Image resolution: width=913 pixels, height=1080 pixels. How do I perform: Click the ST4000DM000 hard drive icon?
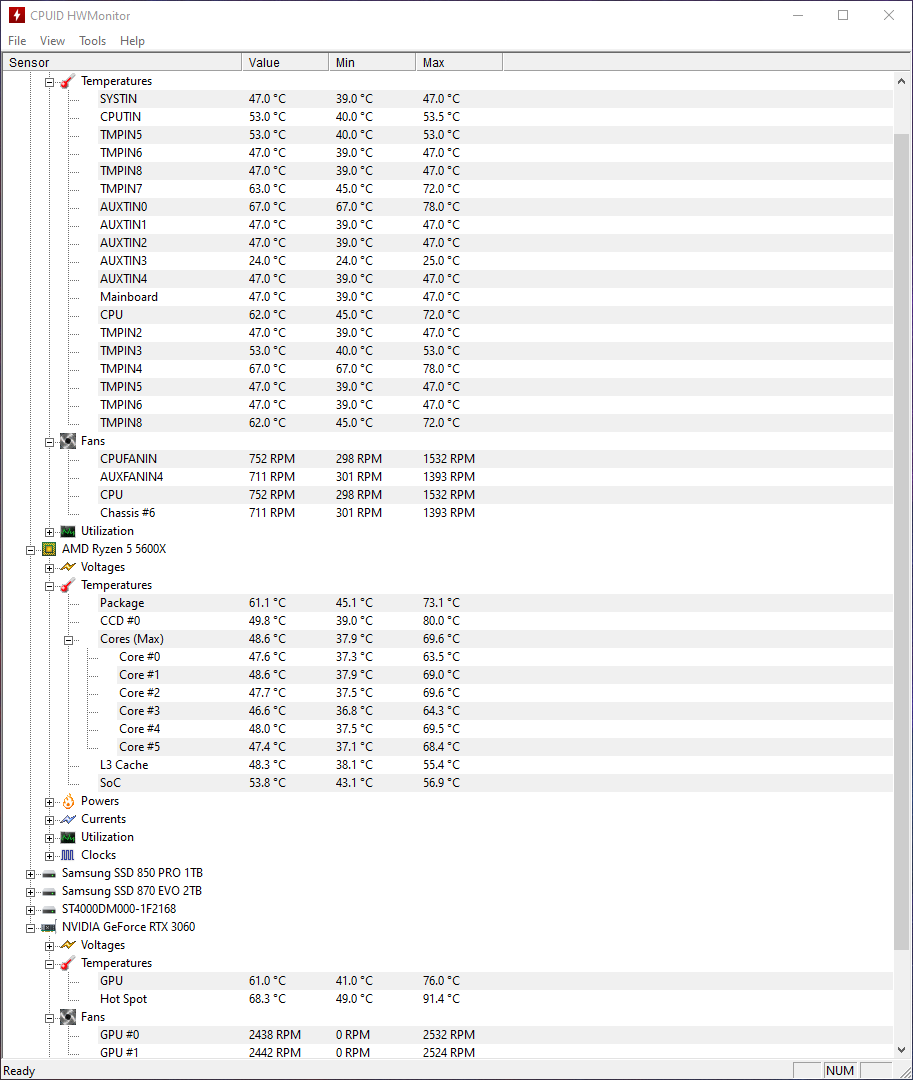pyautogui.click(x=49, y=909)
